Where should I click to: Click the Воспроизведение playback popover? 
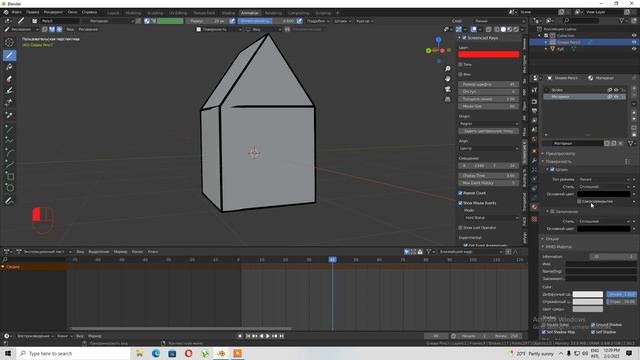coord(35,336)
